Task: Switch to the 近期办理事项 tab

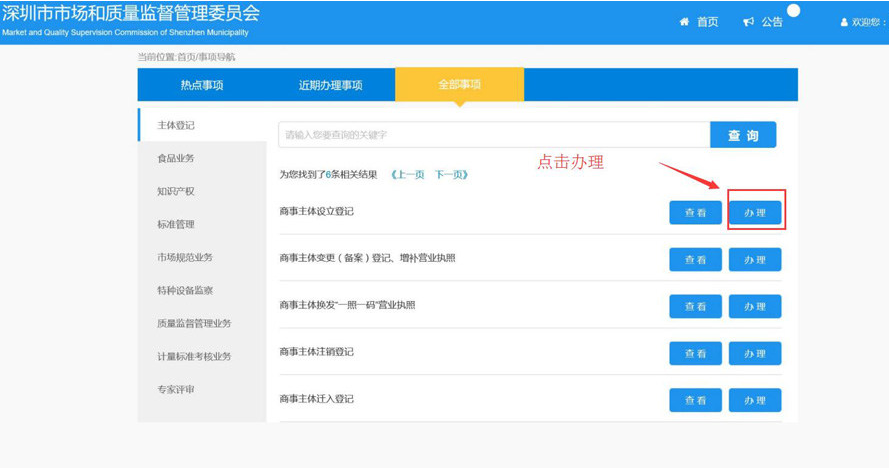Action: (331, 85)
